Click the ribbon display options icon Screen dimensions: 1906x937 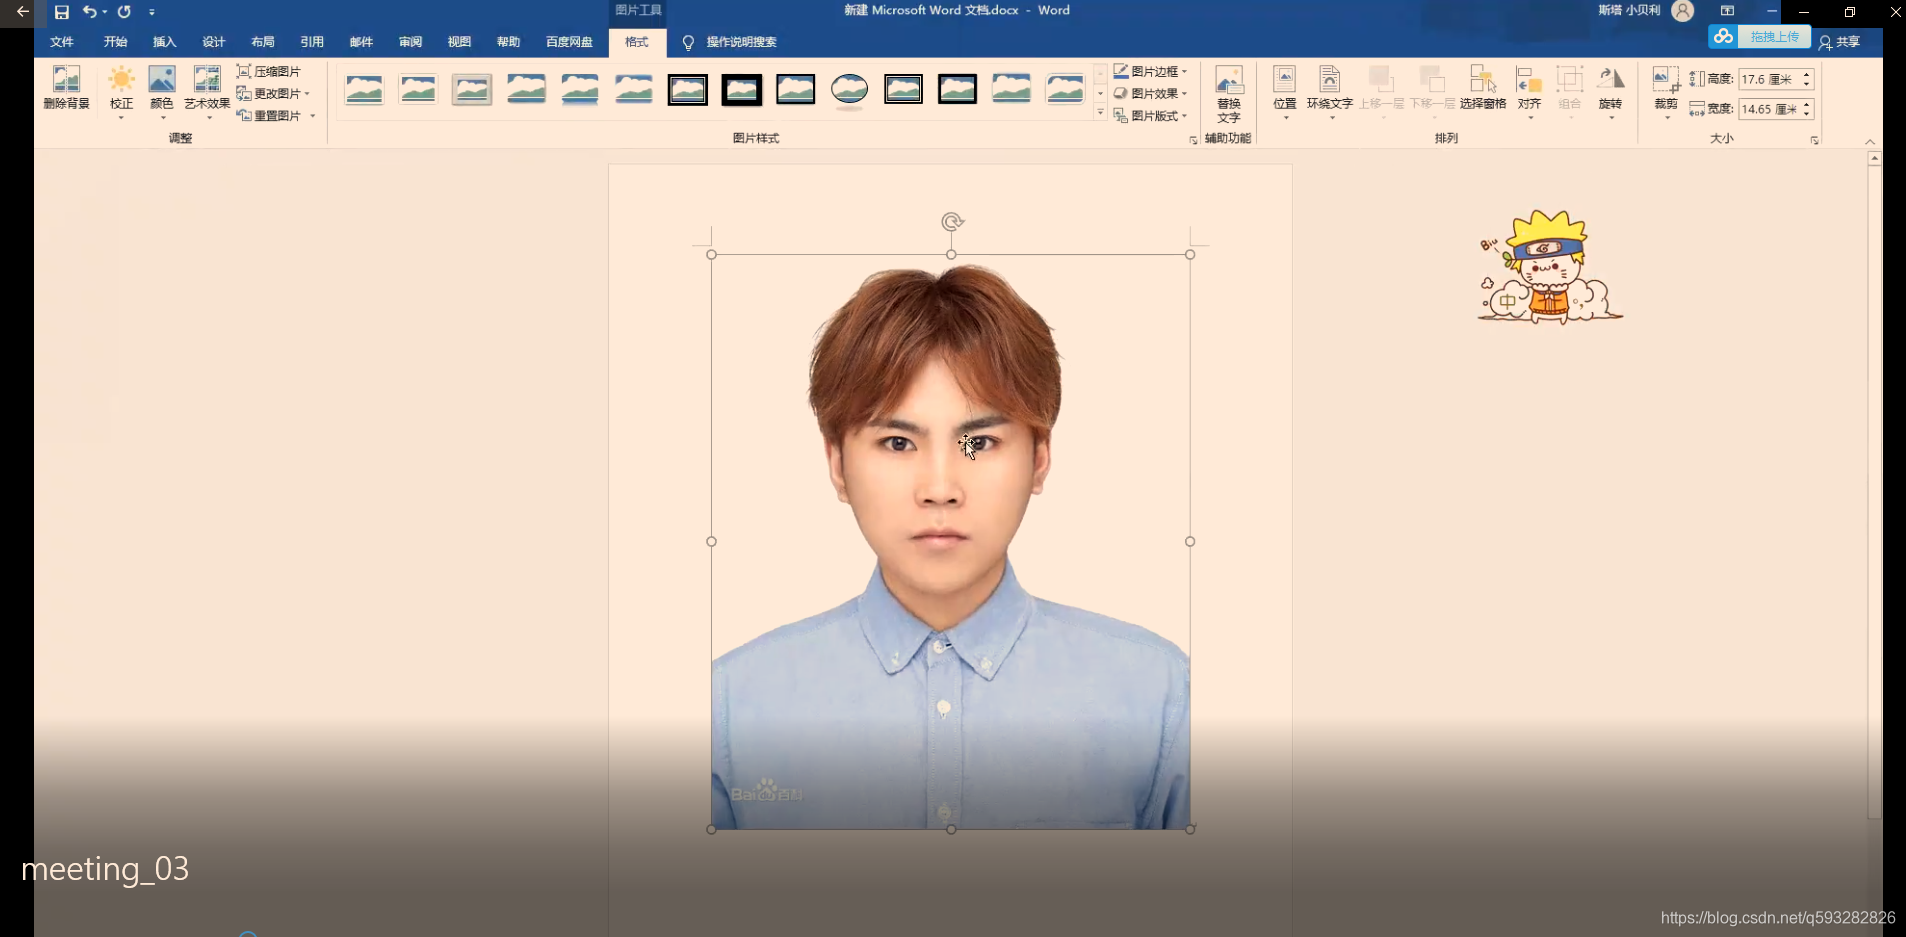click(x=1727, y=11)
